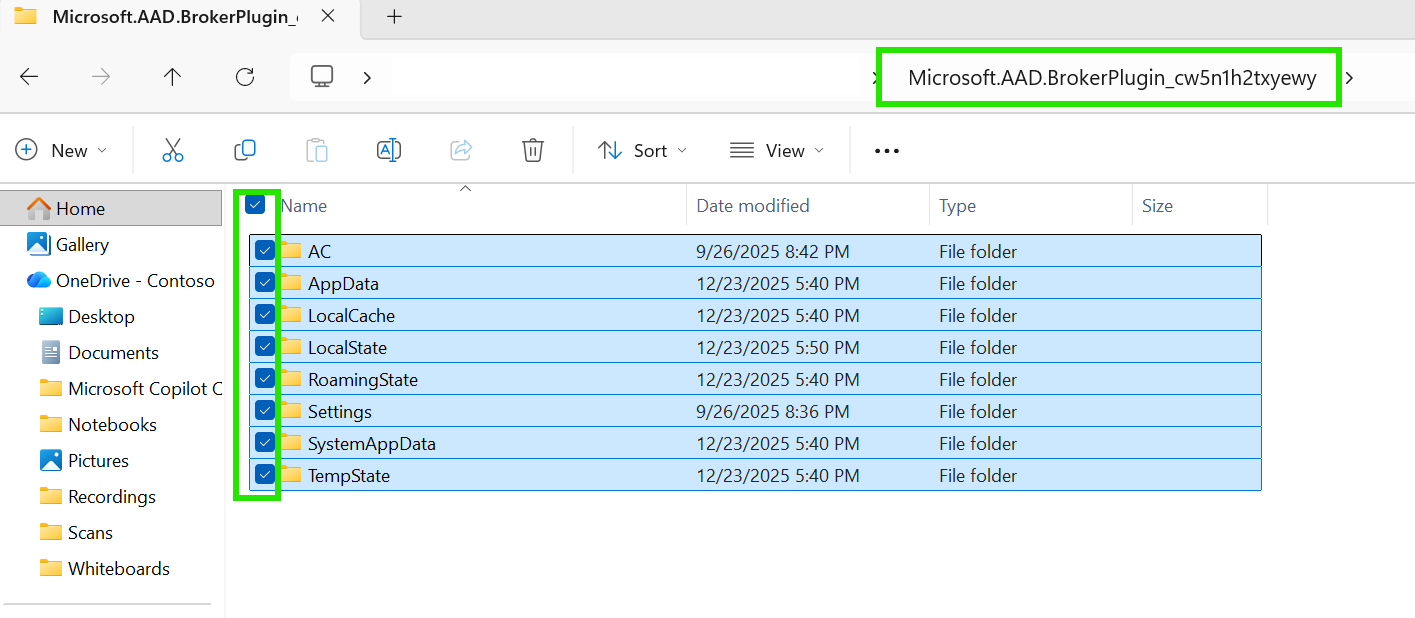Screen dimensions: 1415x618
Task: Uncheck the AppData folder checkbox
Action: [265, 283]
